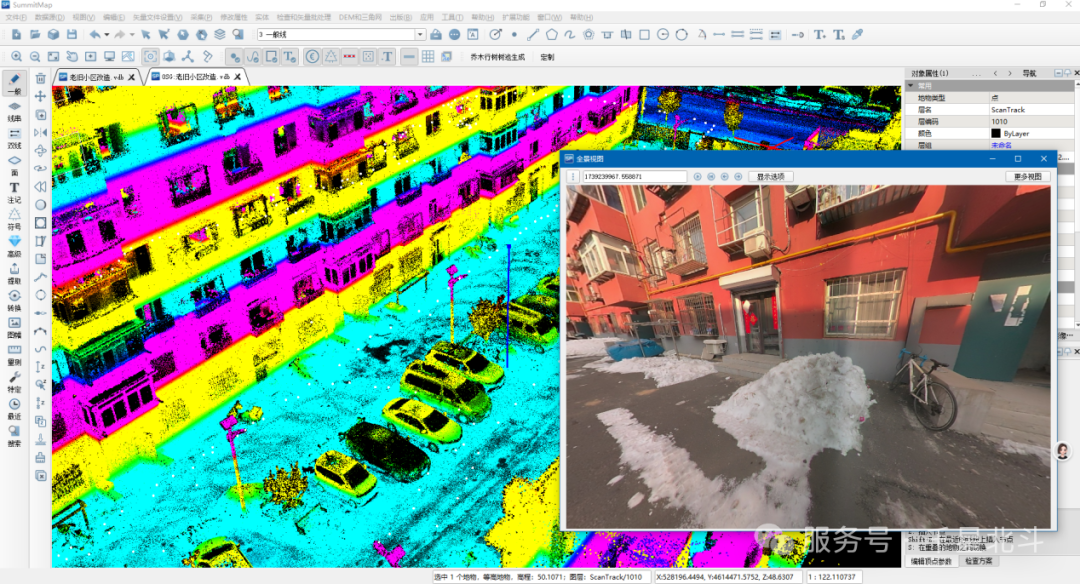
Task: Toggle the curve snap mode button
Action: click(253, 56)
